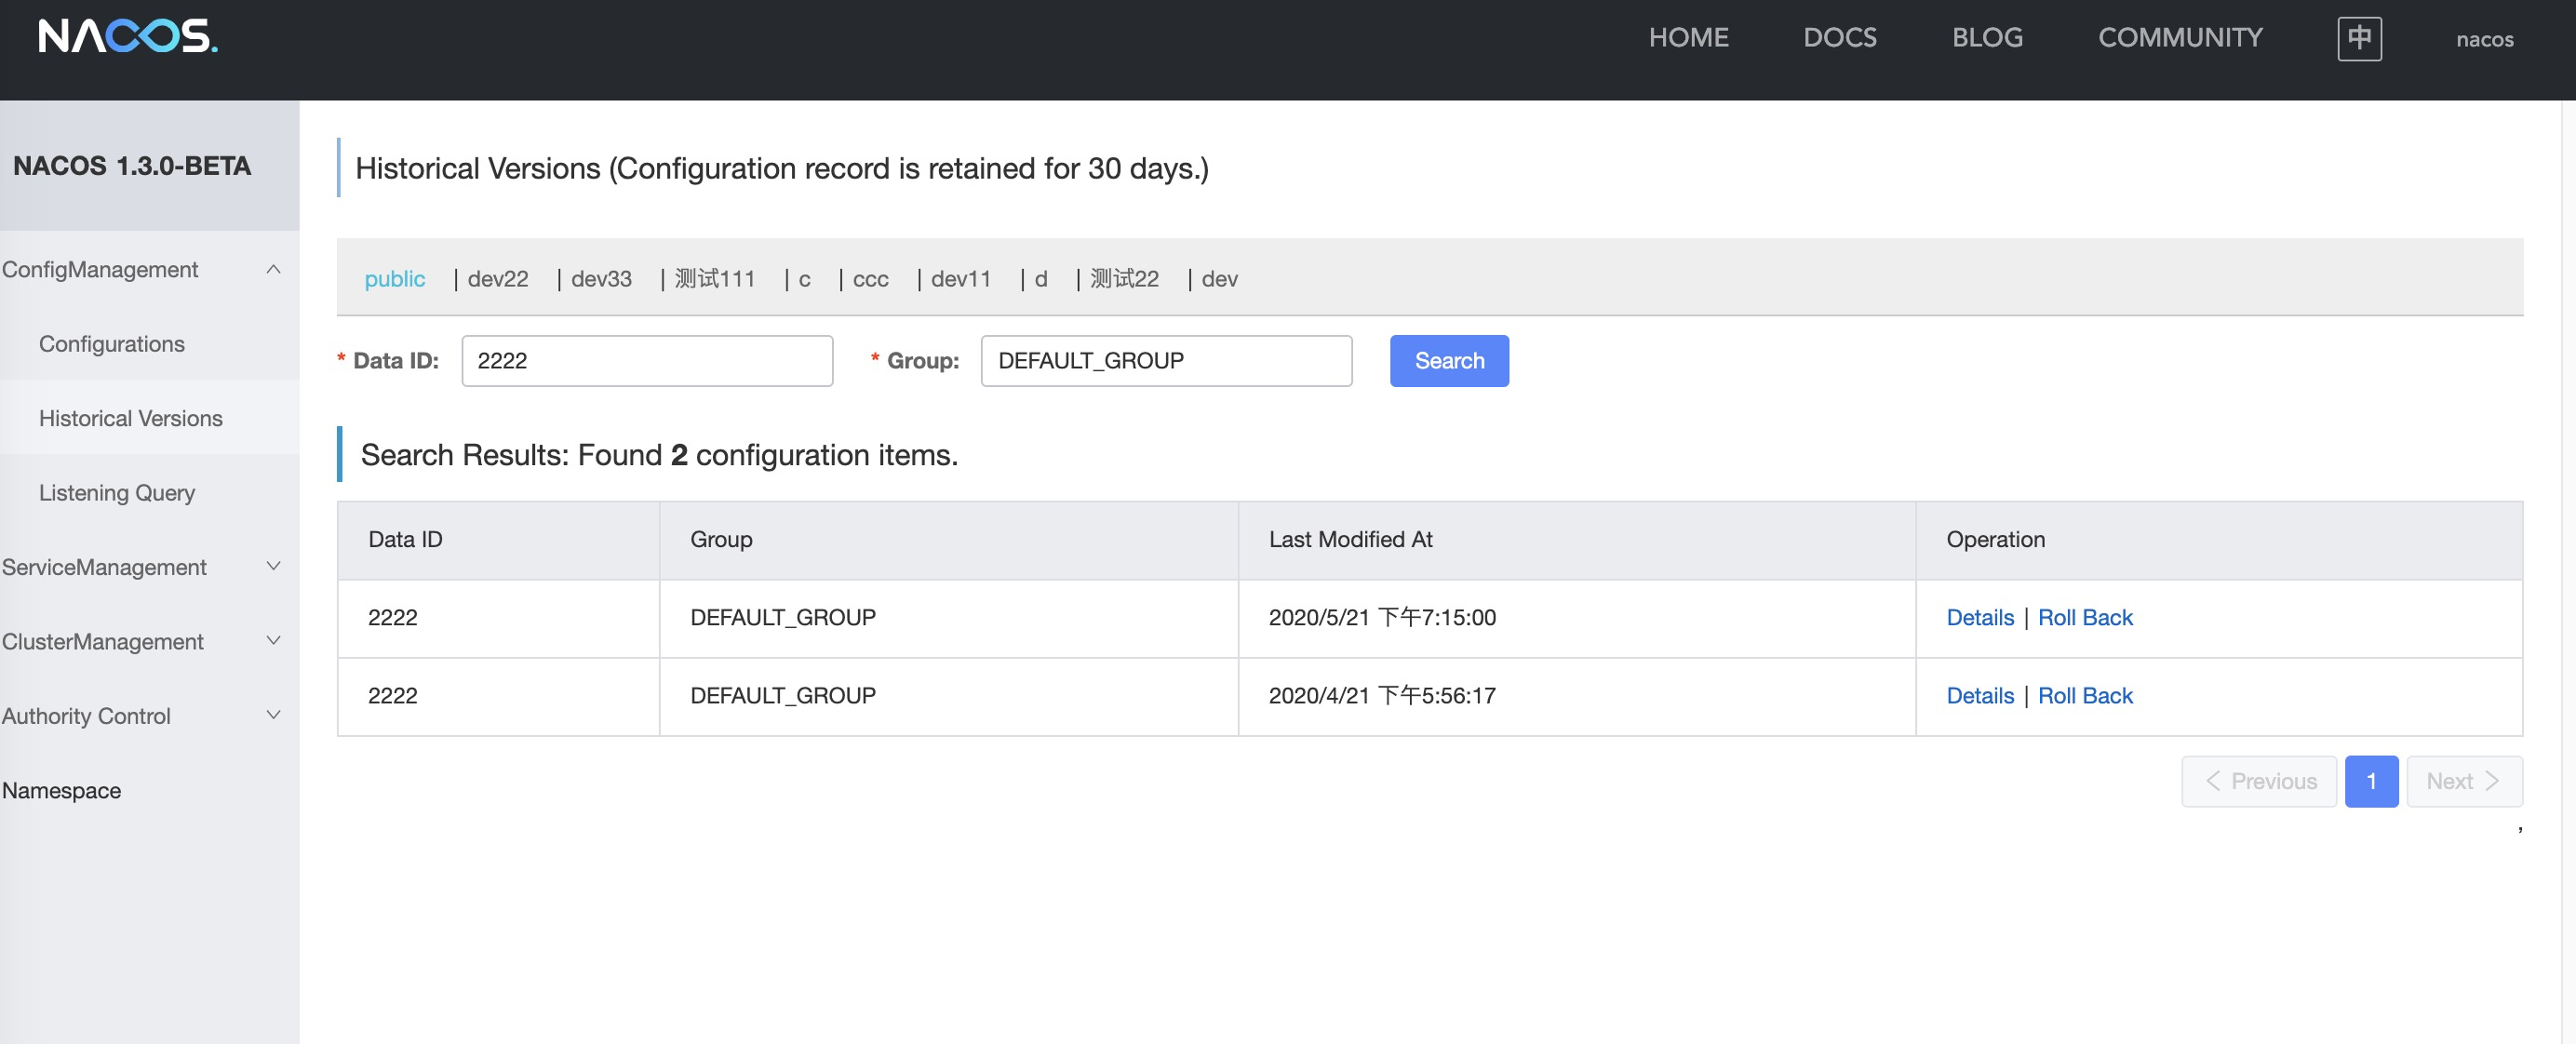The height and width of the screenshot is (1044, 2576).
Task: Focus the Data ID input field
Action: pos(647,361)
